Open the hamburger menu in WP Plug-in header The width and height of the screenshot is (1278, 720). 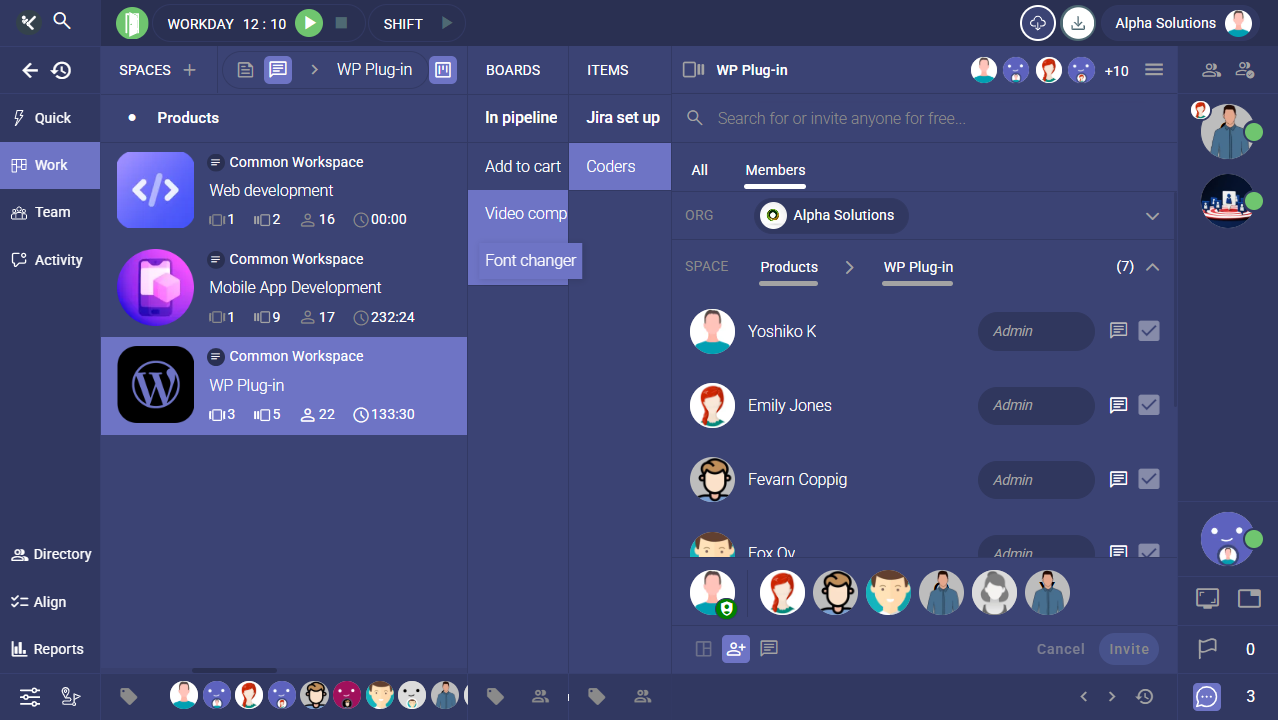pyautogui.click(x=1154, y=70)
